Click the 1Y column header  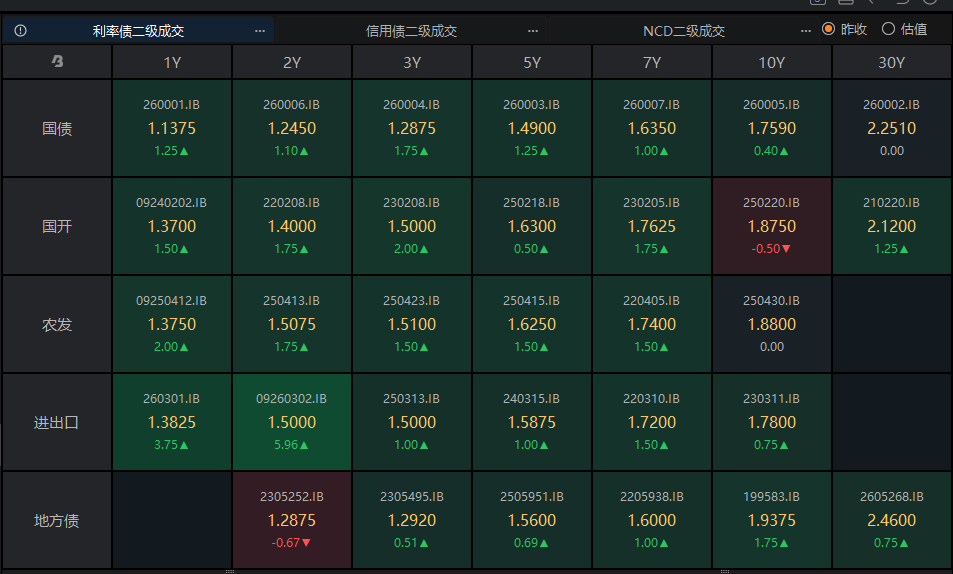click(172, 62)
